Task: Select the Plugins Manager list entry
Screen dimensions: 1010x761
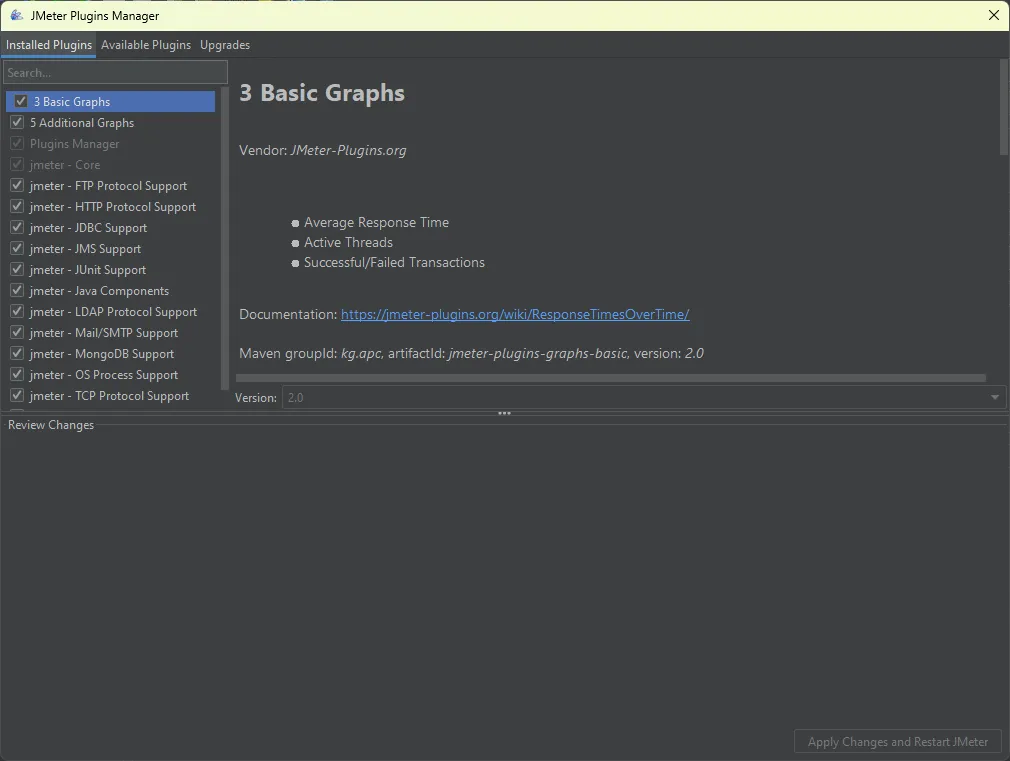Action: click(111, 144)
